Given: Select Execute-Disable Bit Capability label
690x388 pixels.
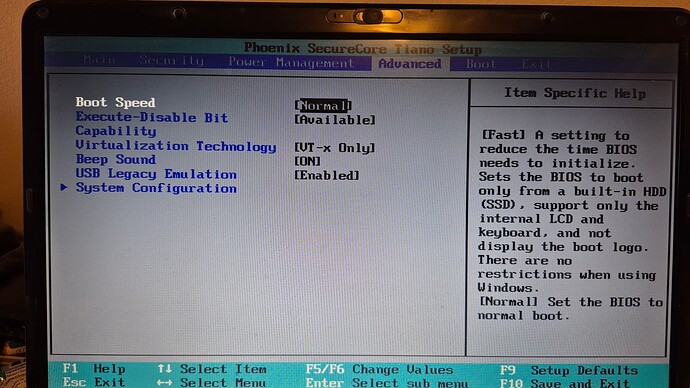Looking at the screenshot, I should pos(151,124).
